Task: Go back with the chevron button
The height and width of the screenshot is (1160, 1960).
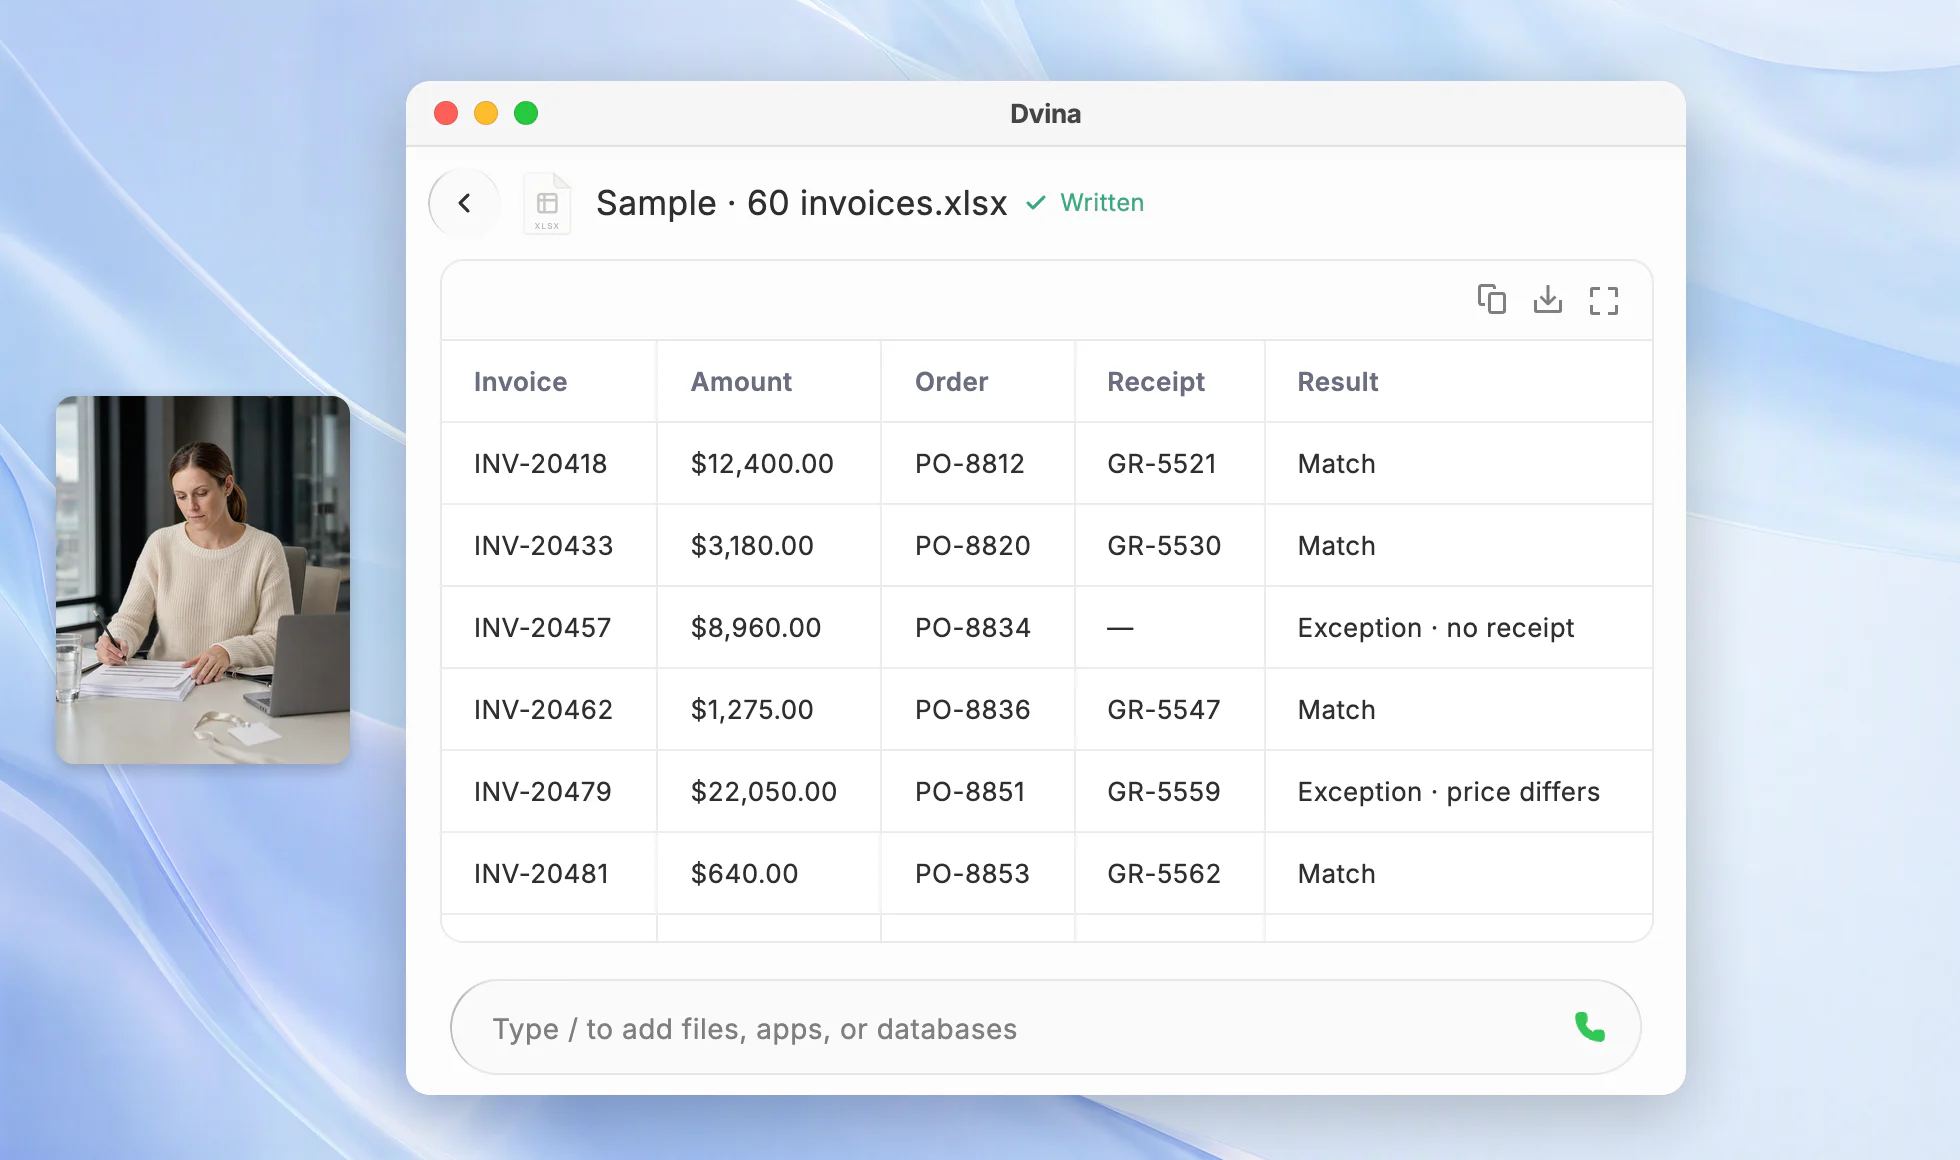Action: tap(464, 203)
